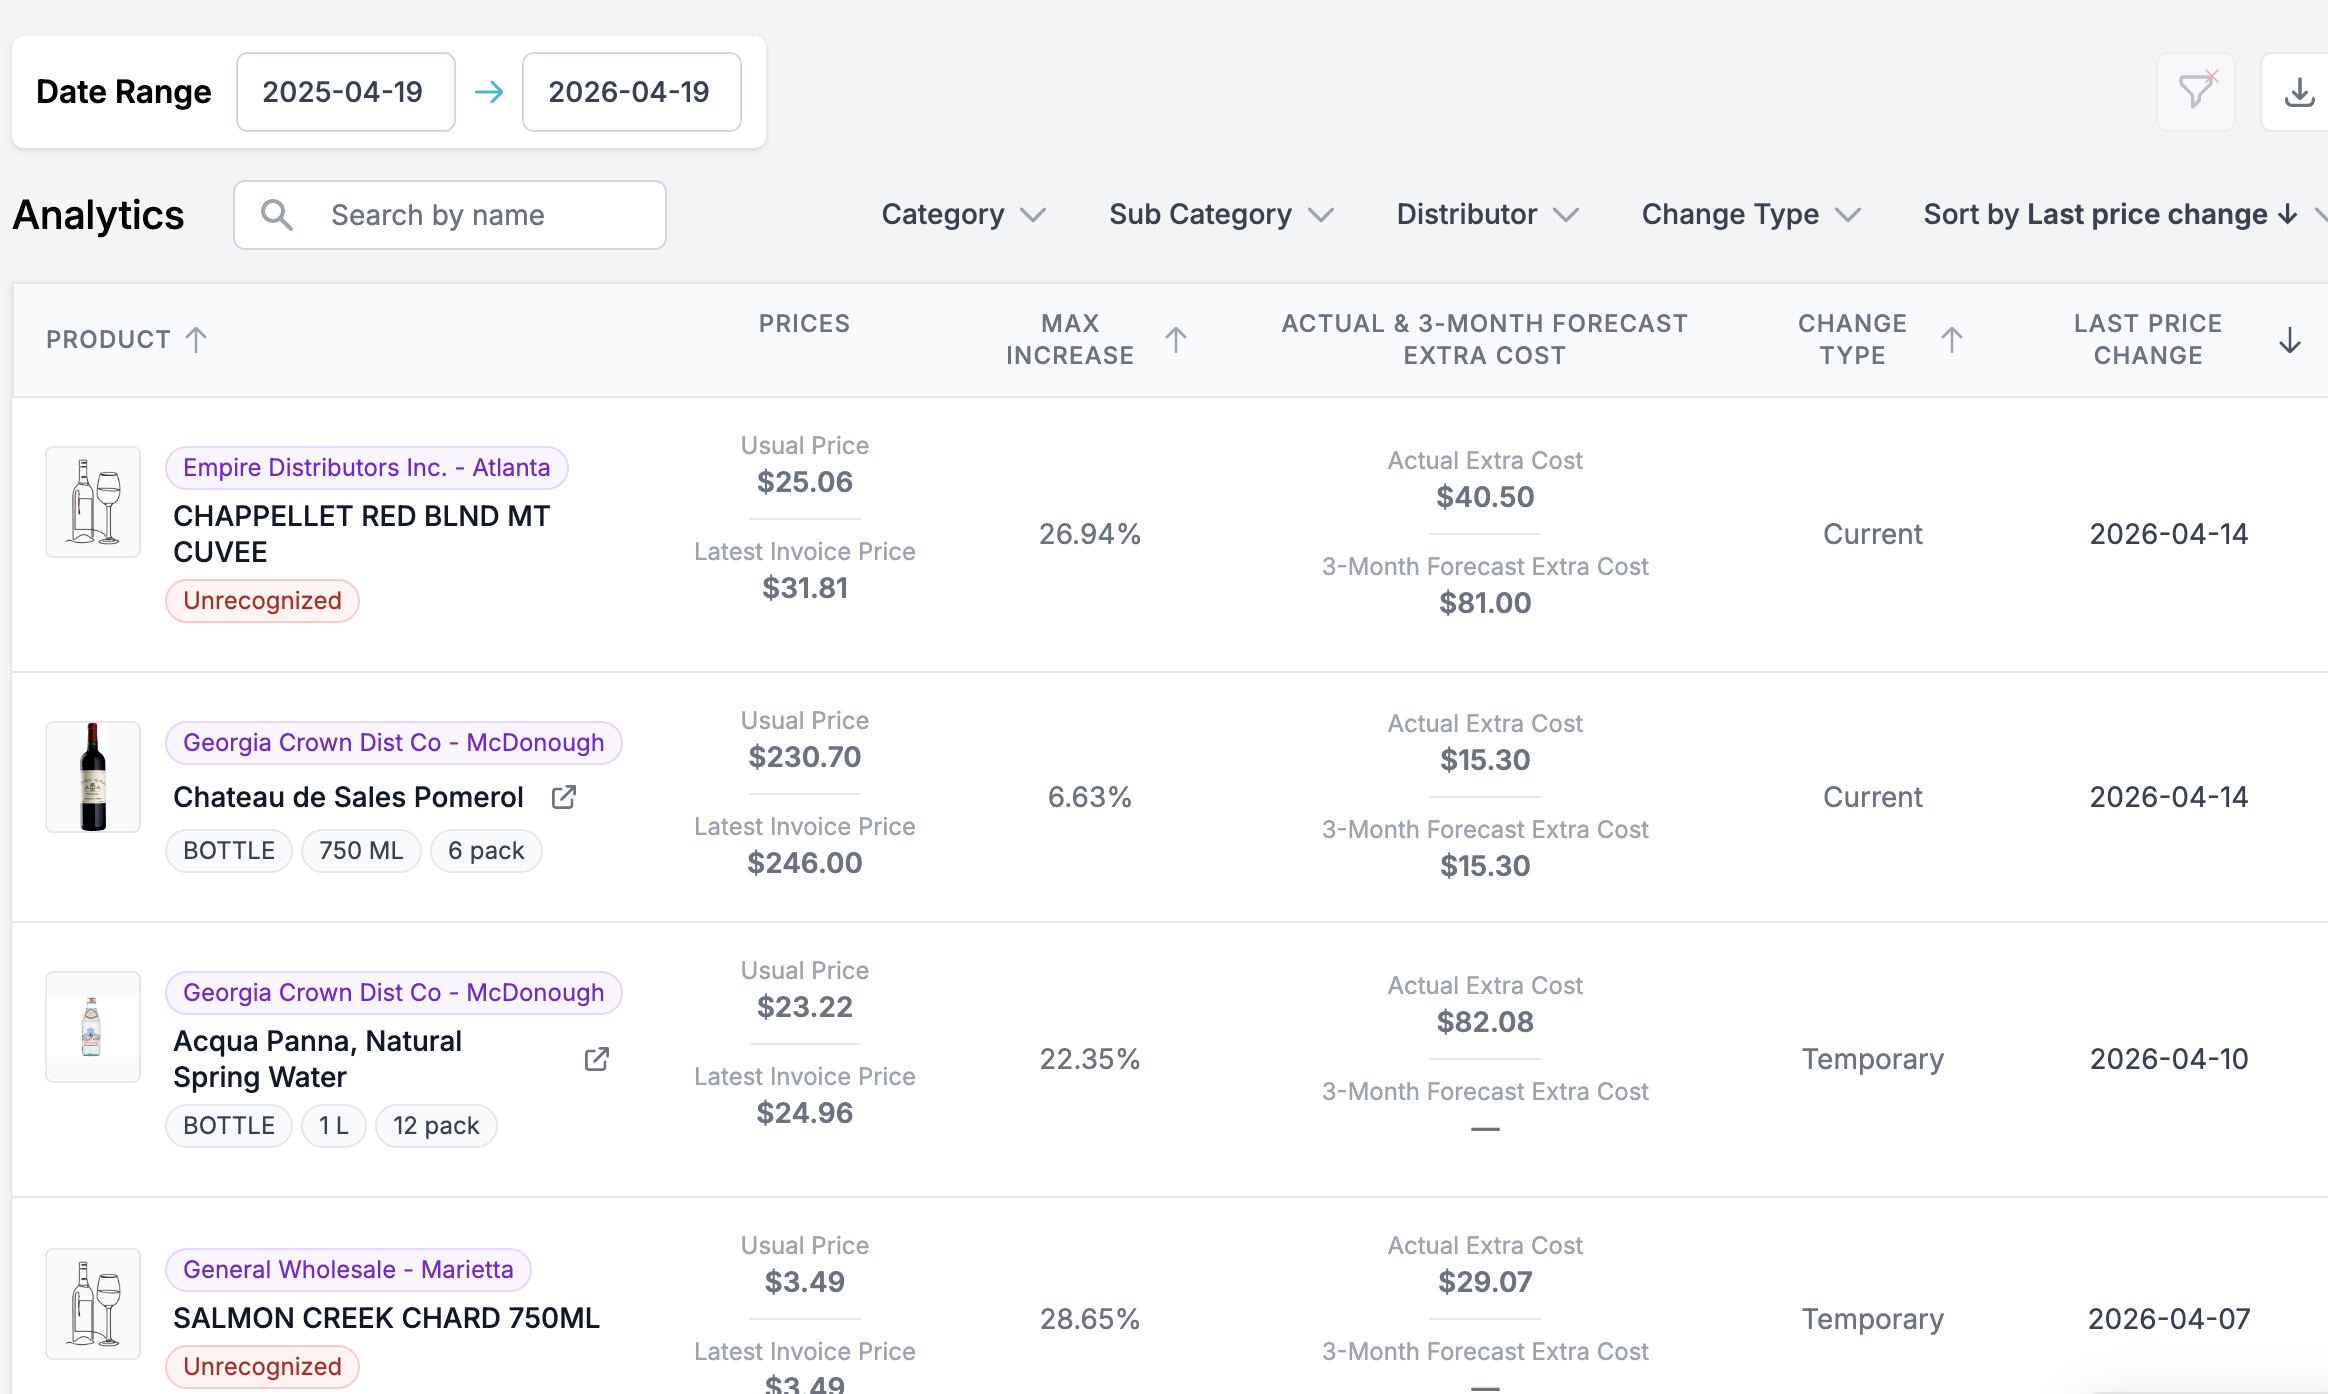Click the sort arrow on Max Increase column
The width and height of the screenshot is (2328, 1394).
(x=1176, y=339)
